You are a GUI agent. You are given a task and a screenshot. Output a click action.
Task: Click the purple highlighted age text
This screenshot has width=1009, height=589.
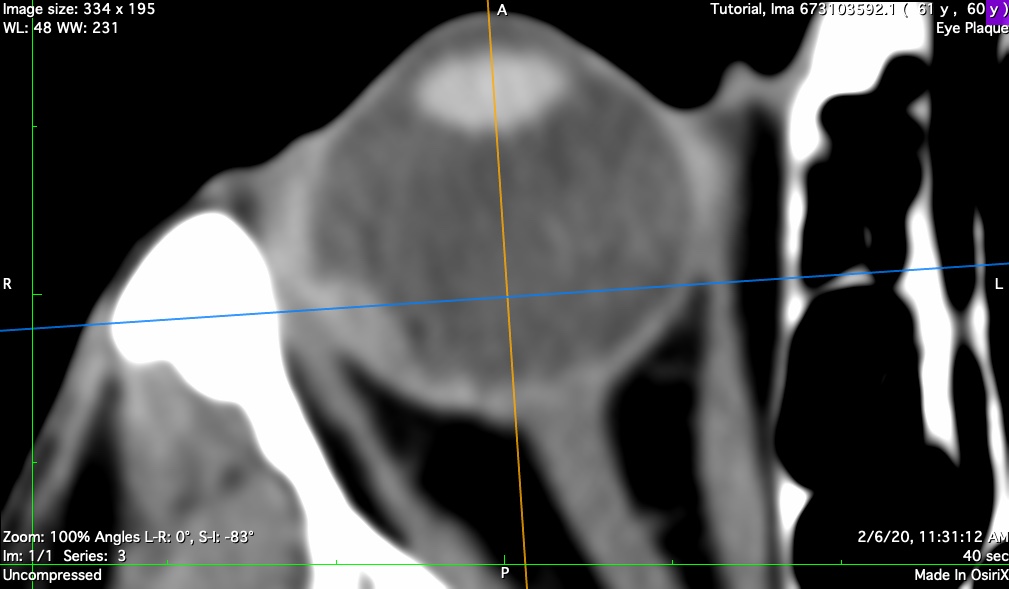click(996, 9)
